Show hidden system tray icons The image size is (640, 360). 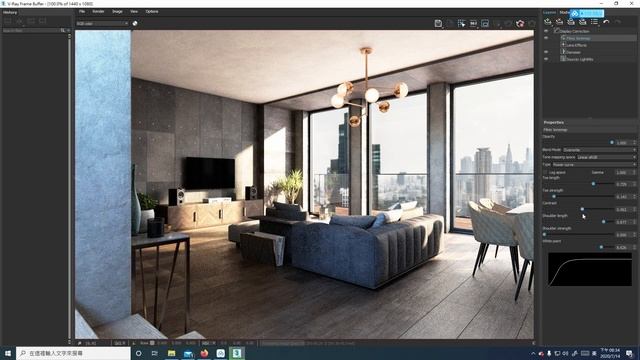point(533,353)
